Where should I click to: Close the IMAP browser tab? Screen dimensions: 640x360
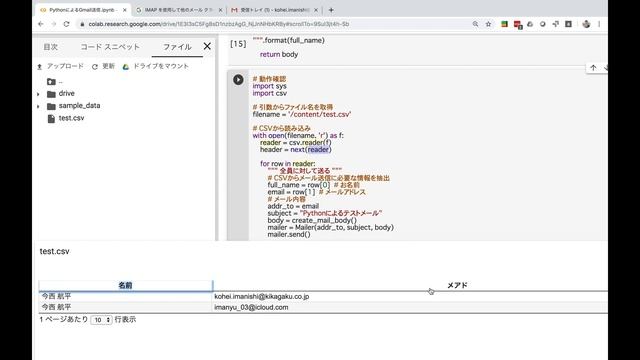click(220, 10)
